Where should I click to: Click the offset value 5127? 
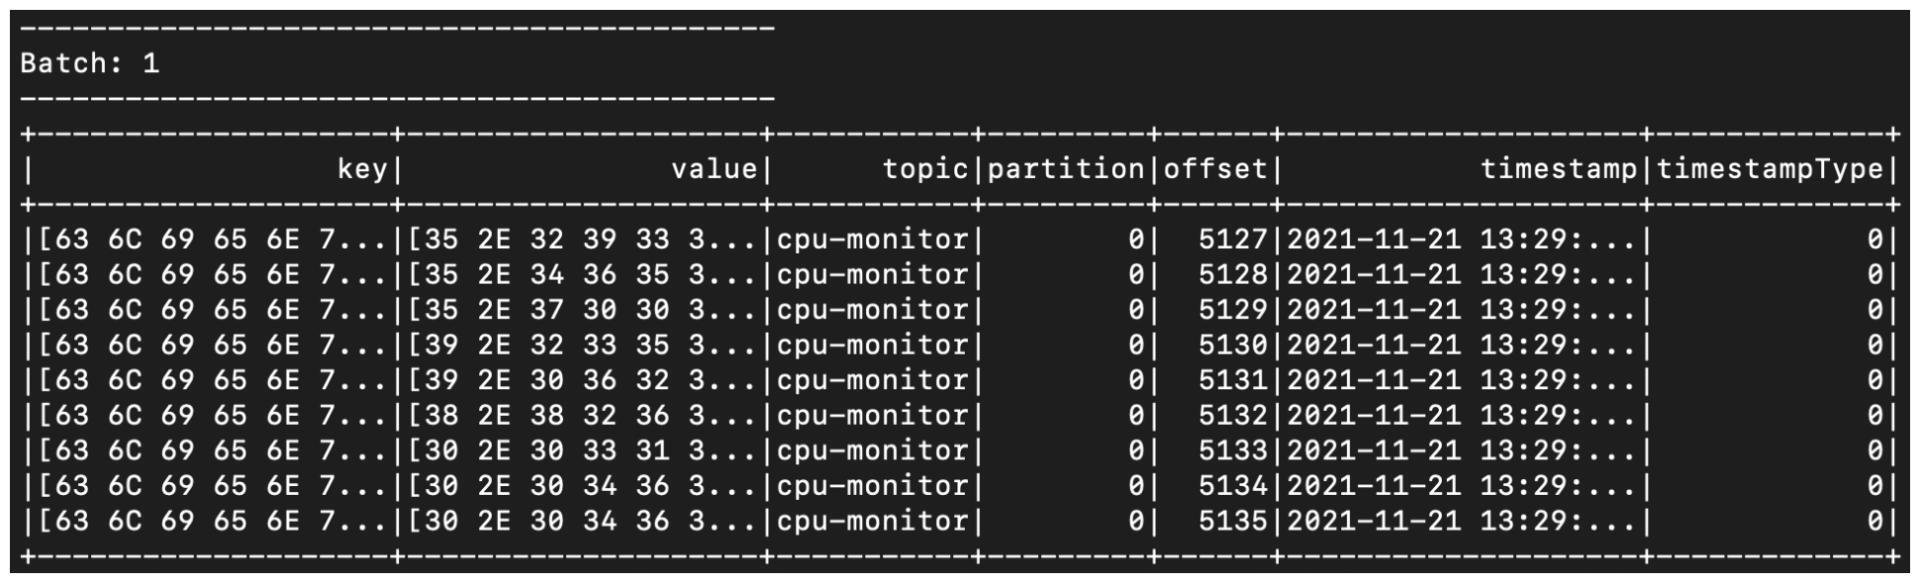pyautogui.click(x=1232, y=240)
